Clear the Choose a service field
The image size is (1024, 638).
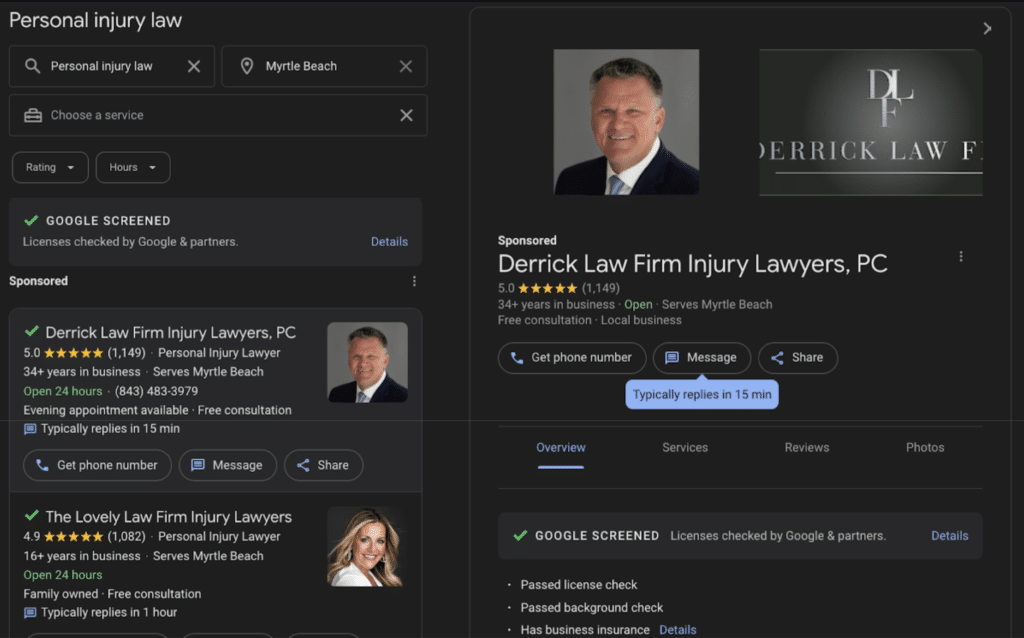(x=406, y=115)
